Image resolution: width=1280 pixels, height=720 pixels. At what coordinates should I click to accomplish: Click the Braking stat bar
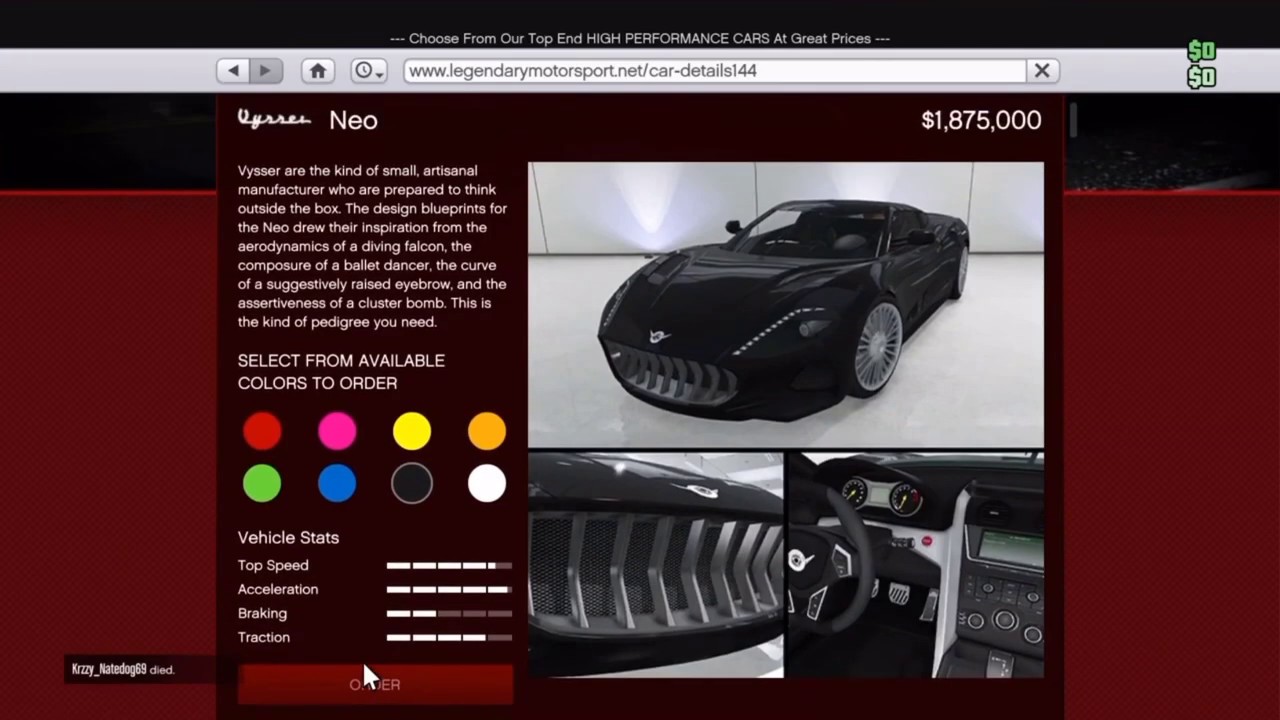(x=449, y=613)
